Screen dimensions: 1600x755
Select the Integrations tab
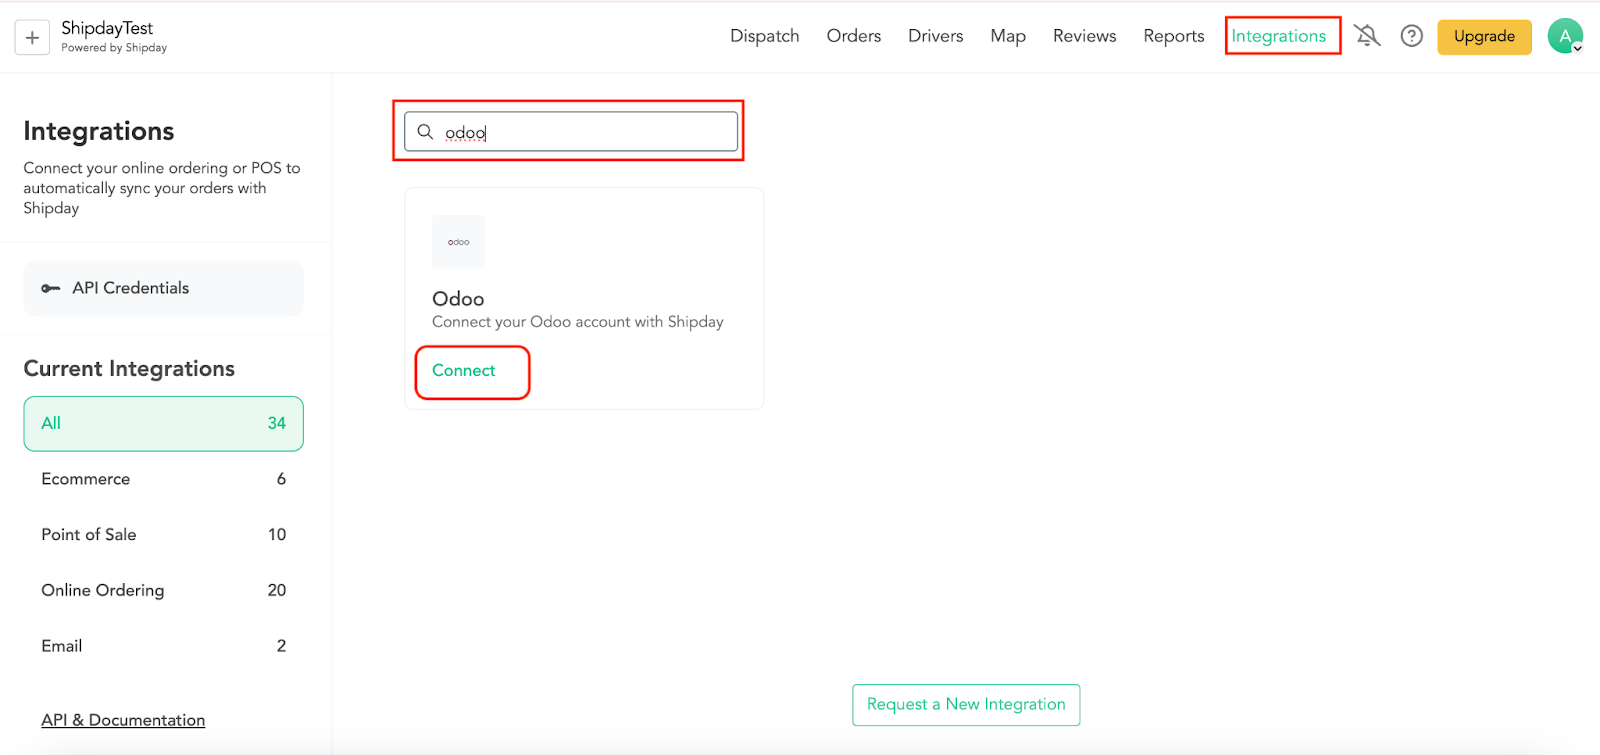[1278, 36]
